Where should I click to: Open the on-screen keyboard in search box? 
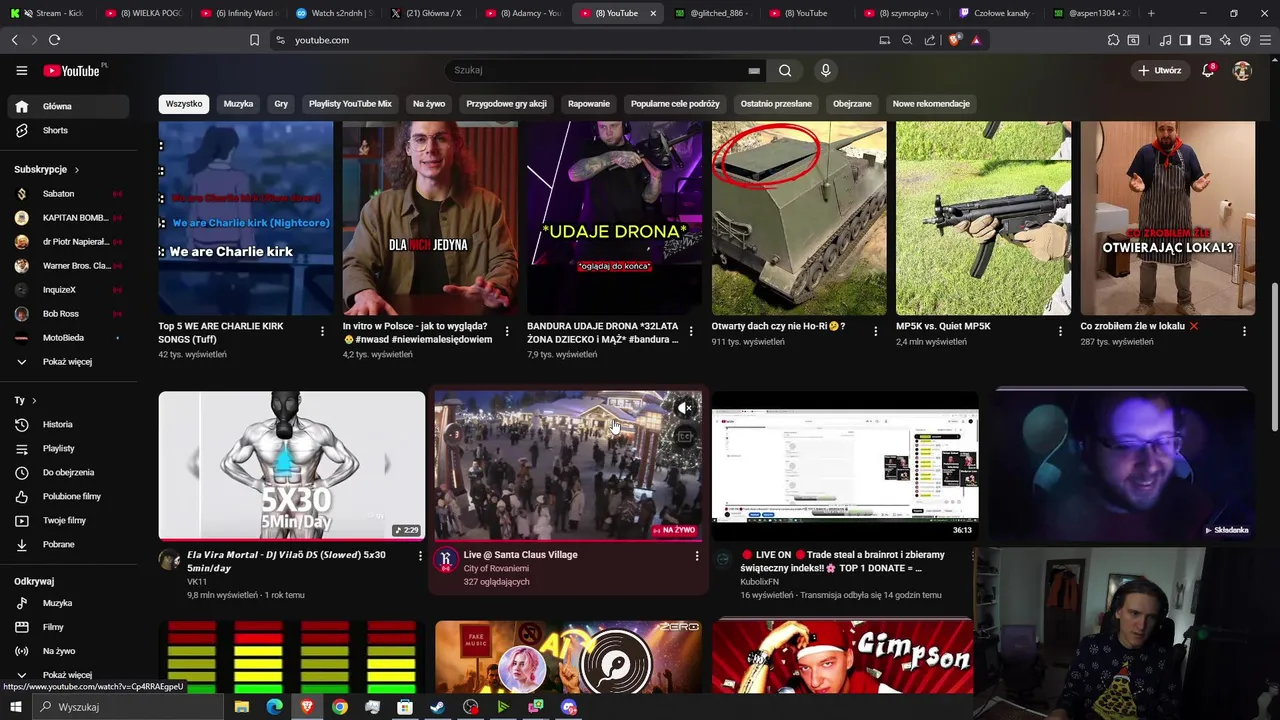click(754, 71)
